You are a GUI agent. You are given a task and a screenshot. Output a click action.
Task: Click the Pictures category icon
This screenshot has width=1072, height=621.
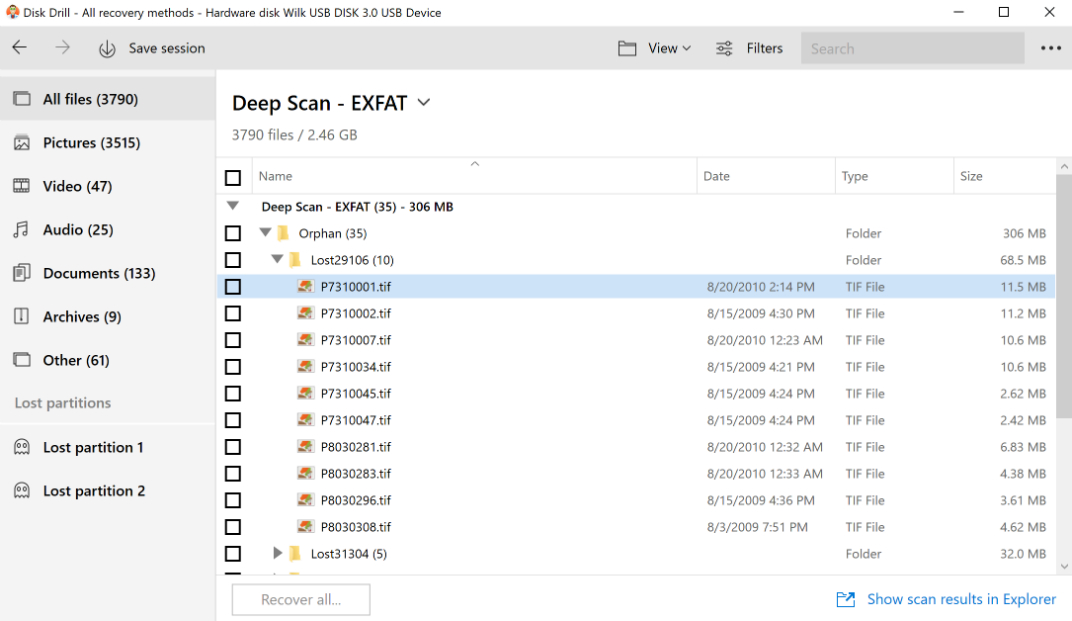point(22,143)
